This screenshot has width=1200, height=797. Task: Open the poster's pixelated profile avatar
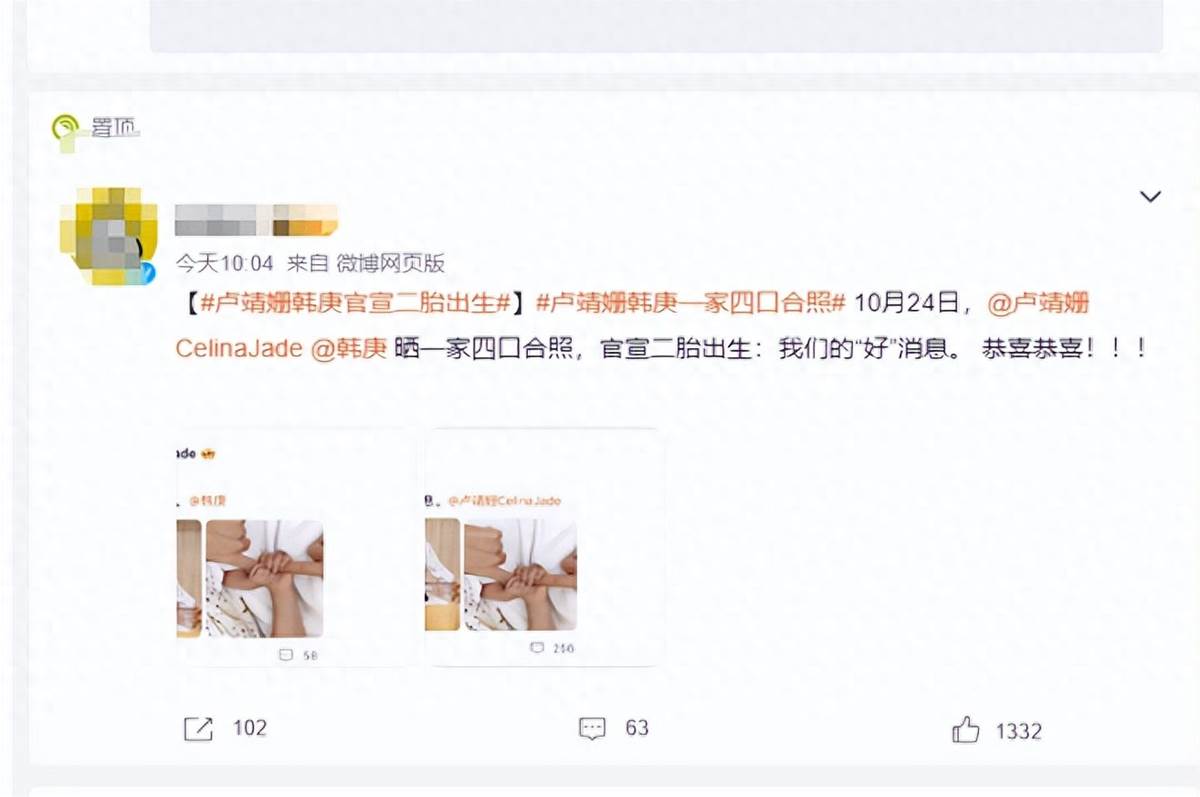[109, 236]
